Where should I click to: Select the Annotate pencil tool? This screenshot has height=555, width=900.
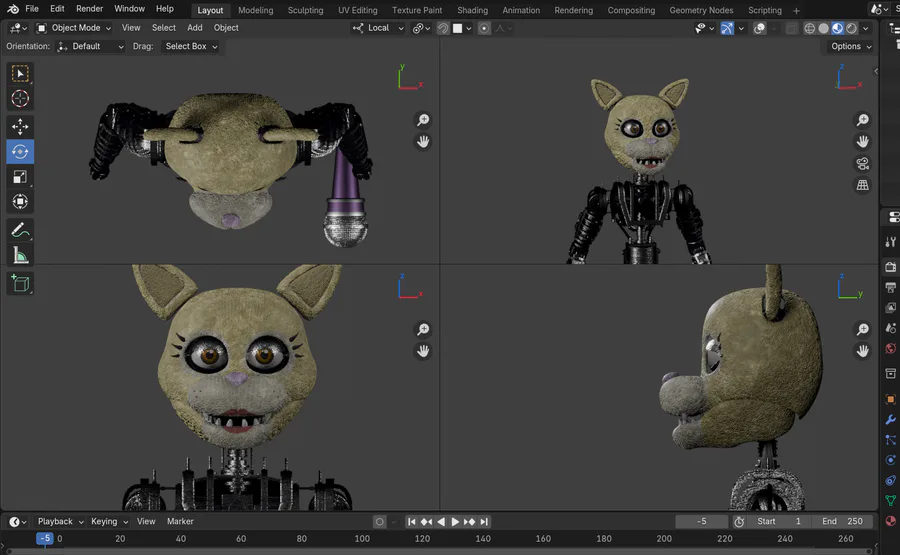click(x=20, y=230)
